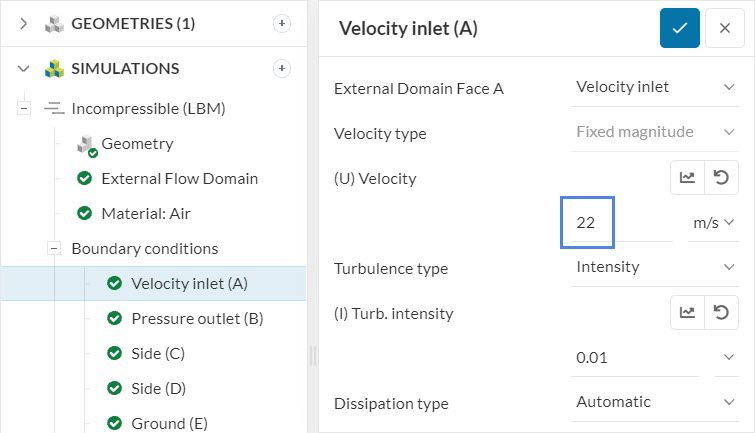Add a new simulation with plus icon
755x433 pixels.
click(282, 68)
